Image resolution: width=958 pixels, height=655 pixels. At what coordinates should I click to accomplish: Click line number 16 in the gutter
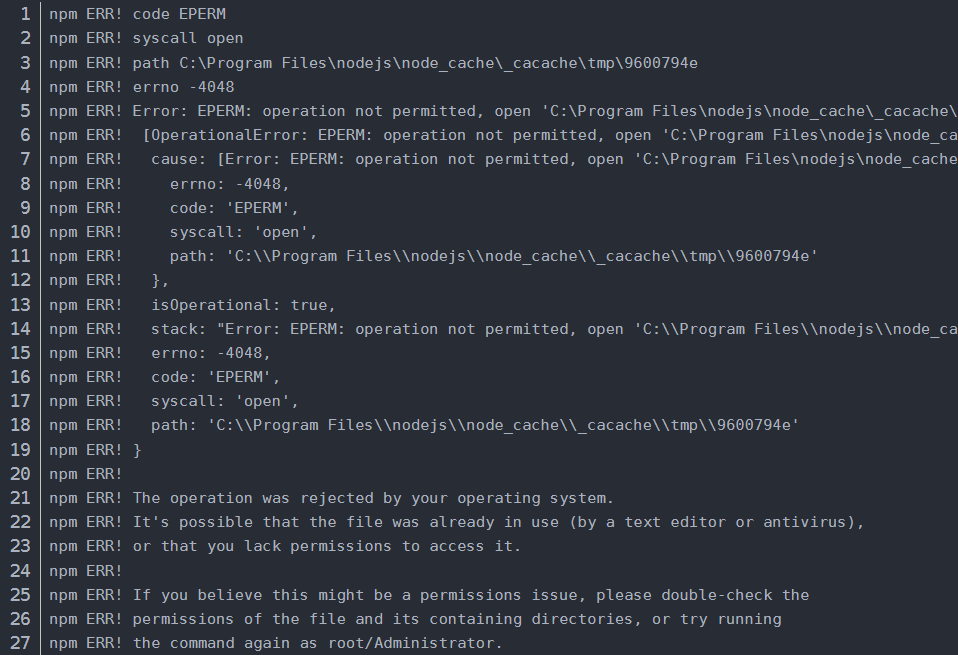pos(20,376)
